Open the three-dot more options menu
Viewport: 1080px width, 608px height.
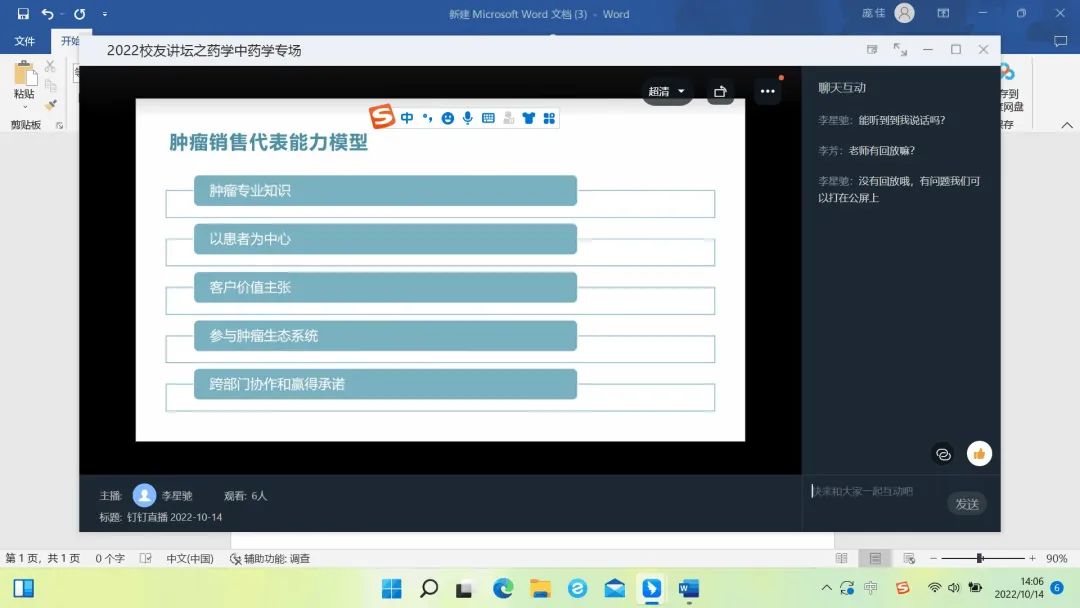pyautogui.click(x=767, y=91)
